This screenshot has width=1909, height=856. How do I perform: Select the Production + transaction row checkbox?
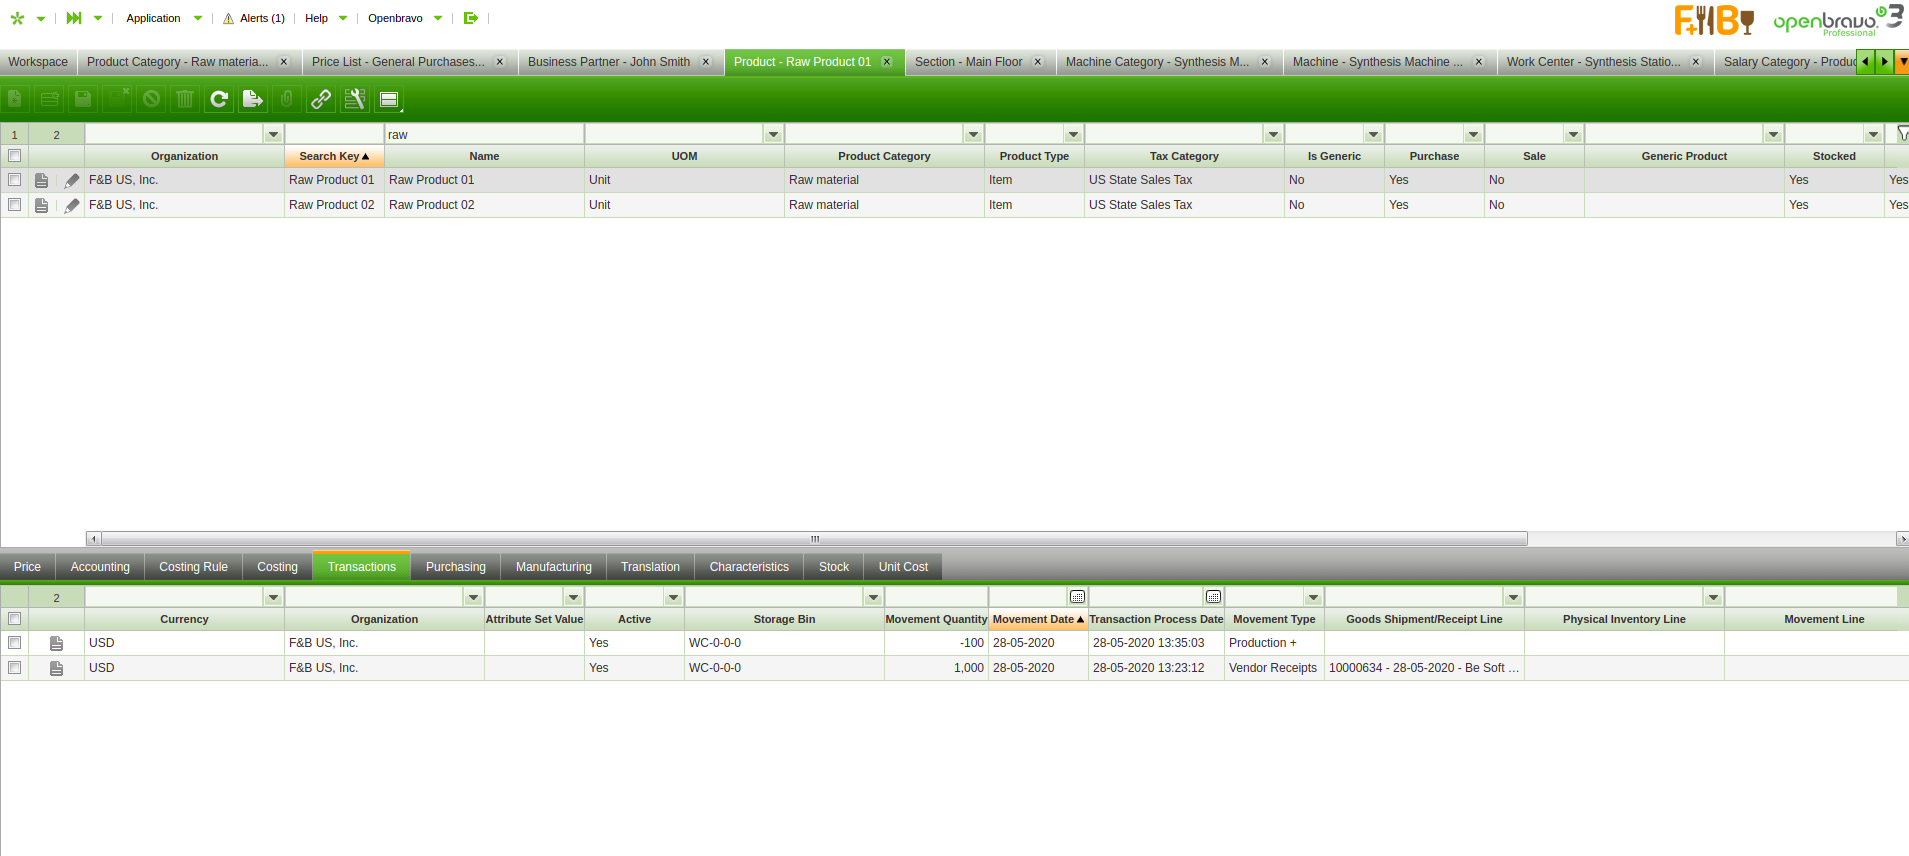[x=14, y=643]
